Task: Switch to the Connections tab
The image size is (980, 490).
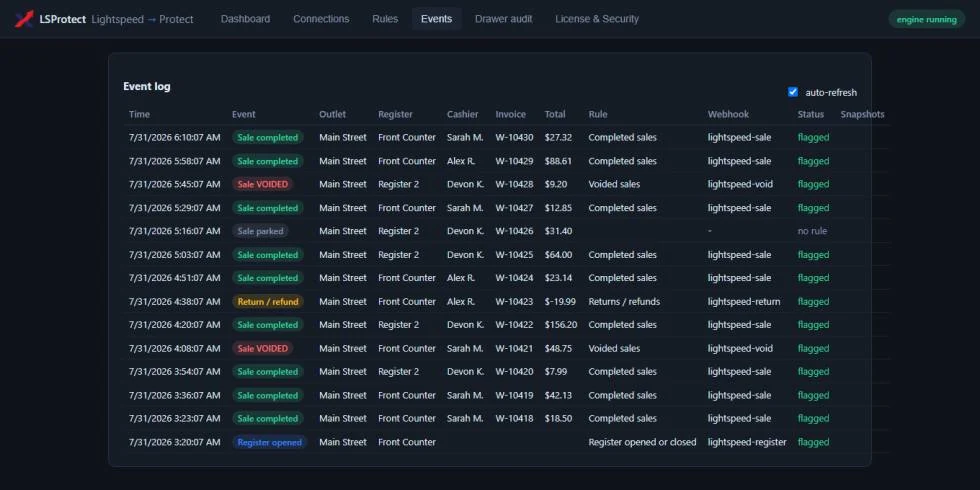Action: (321, 19)
